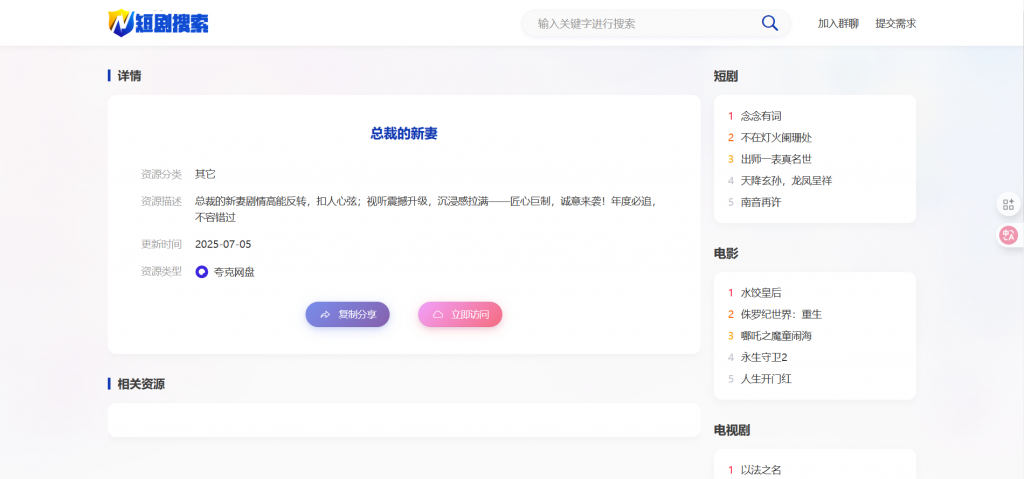Open short drama 不在灯火阑珊处
The height and width of the screenshot is (479, 1024).
pos(776,137)
